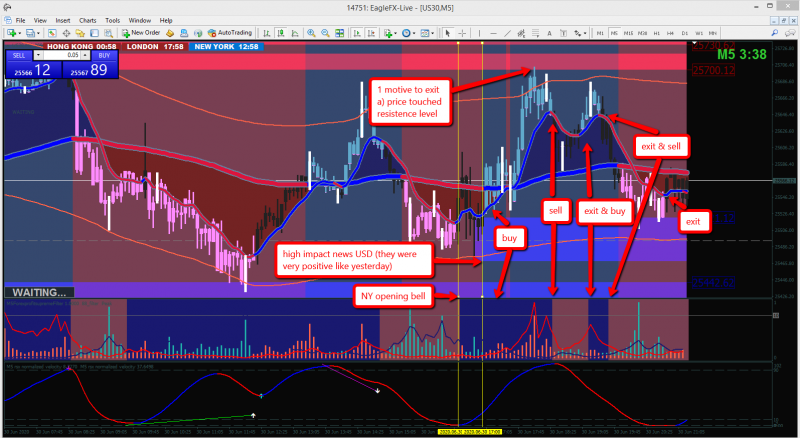Switch to bar chart display

(x=266, y=33)
